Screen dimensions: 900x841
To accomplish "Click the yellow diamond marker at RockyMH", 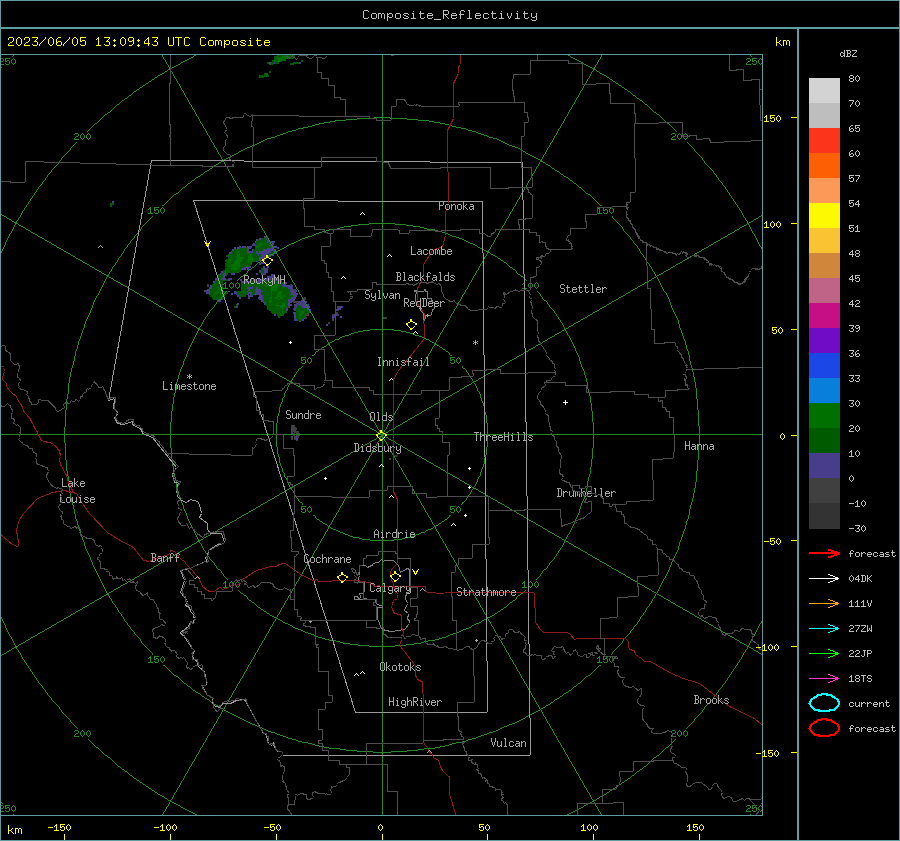I will [267, 261].
